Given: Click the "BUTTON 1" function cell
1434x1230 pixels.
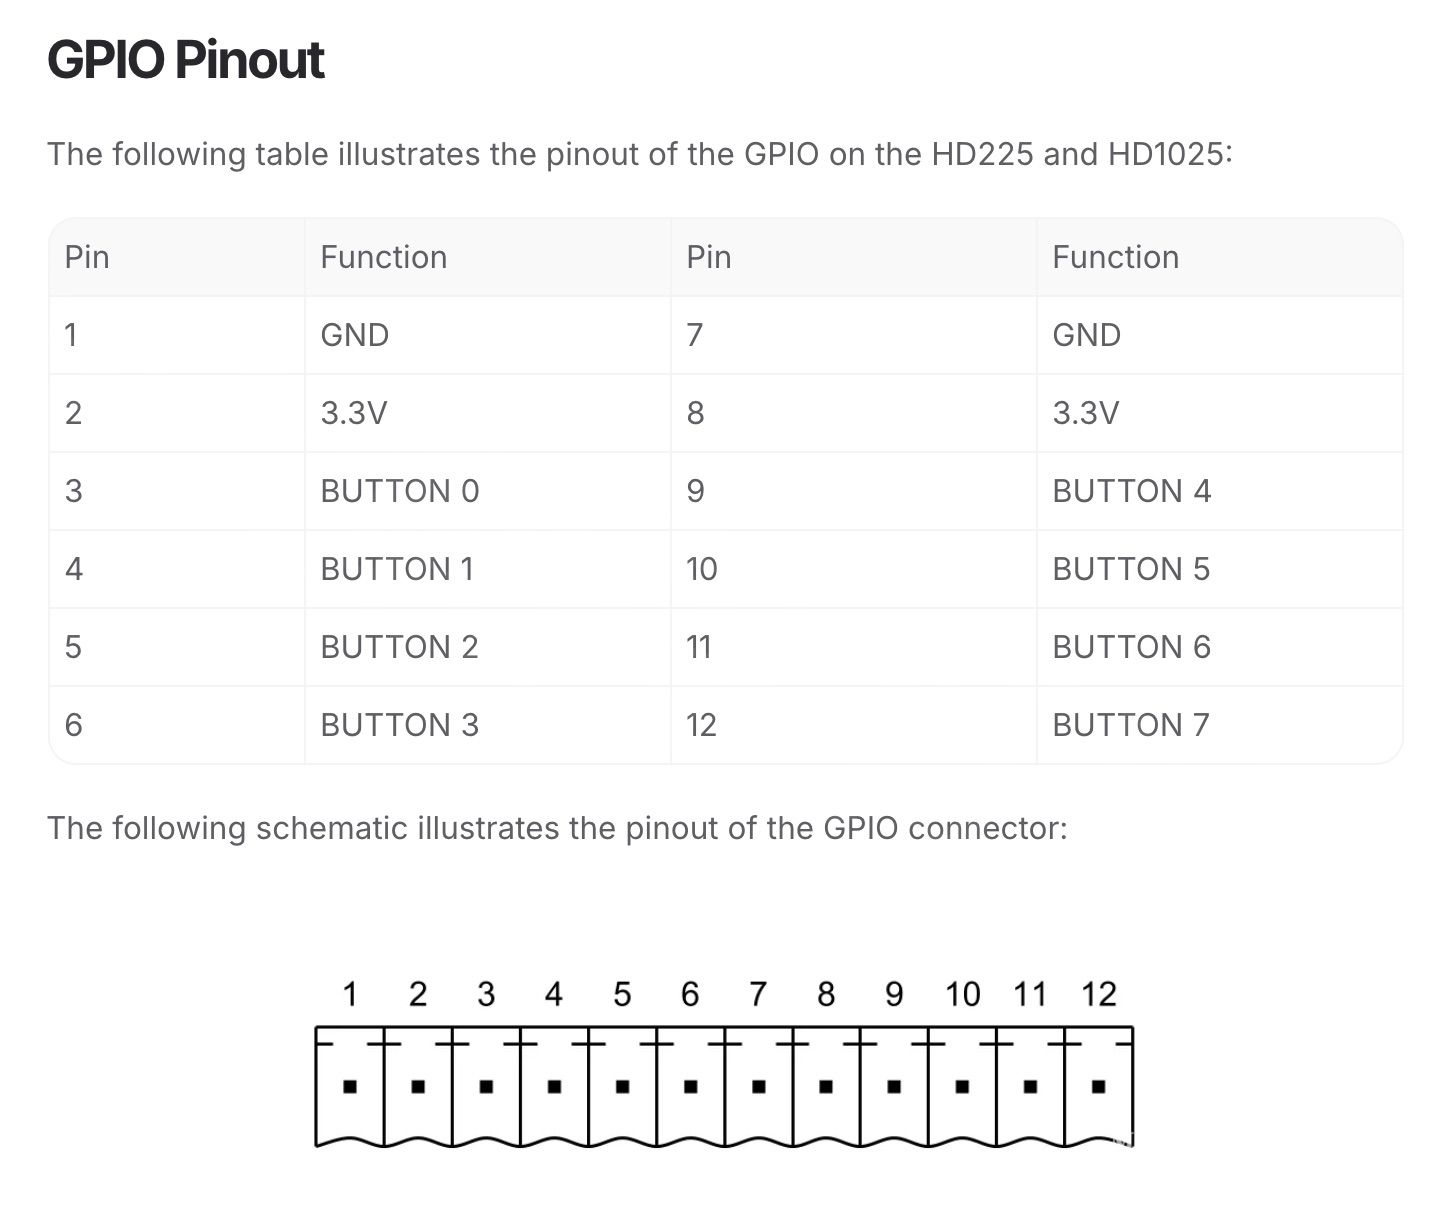Looking at the screenshot, I should pyautogui.click(x=396, y=569).
